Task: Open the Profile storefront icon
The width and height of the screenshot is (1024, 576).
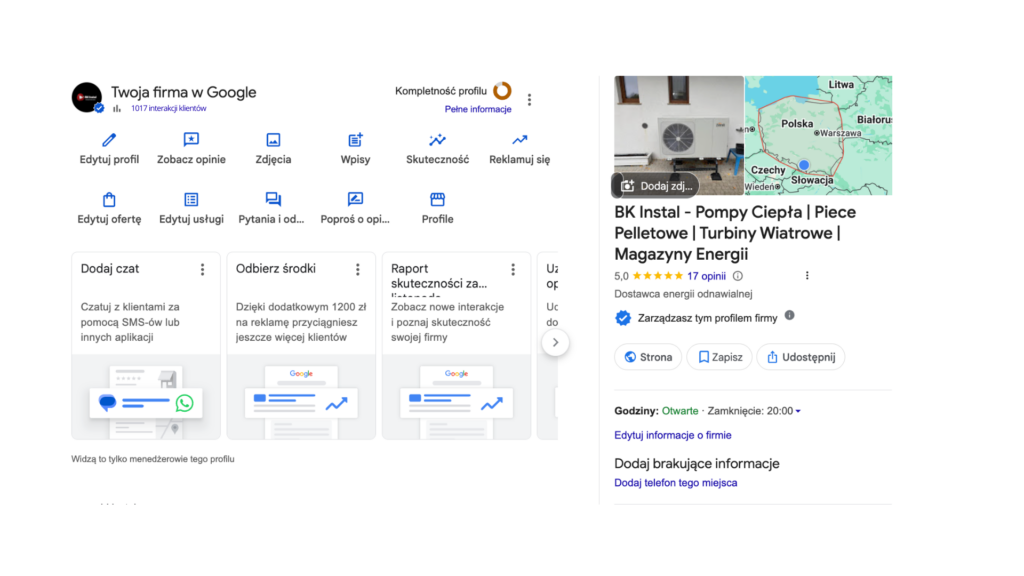Action: [x=437, y=200]
